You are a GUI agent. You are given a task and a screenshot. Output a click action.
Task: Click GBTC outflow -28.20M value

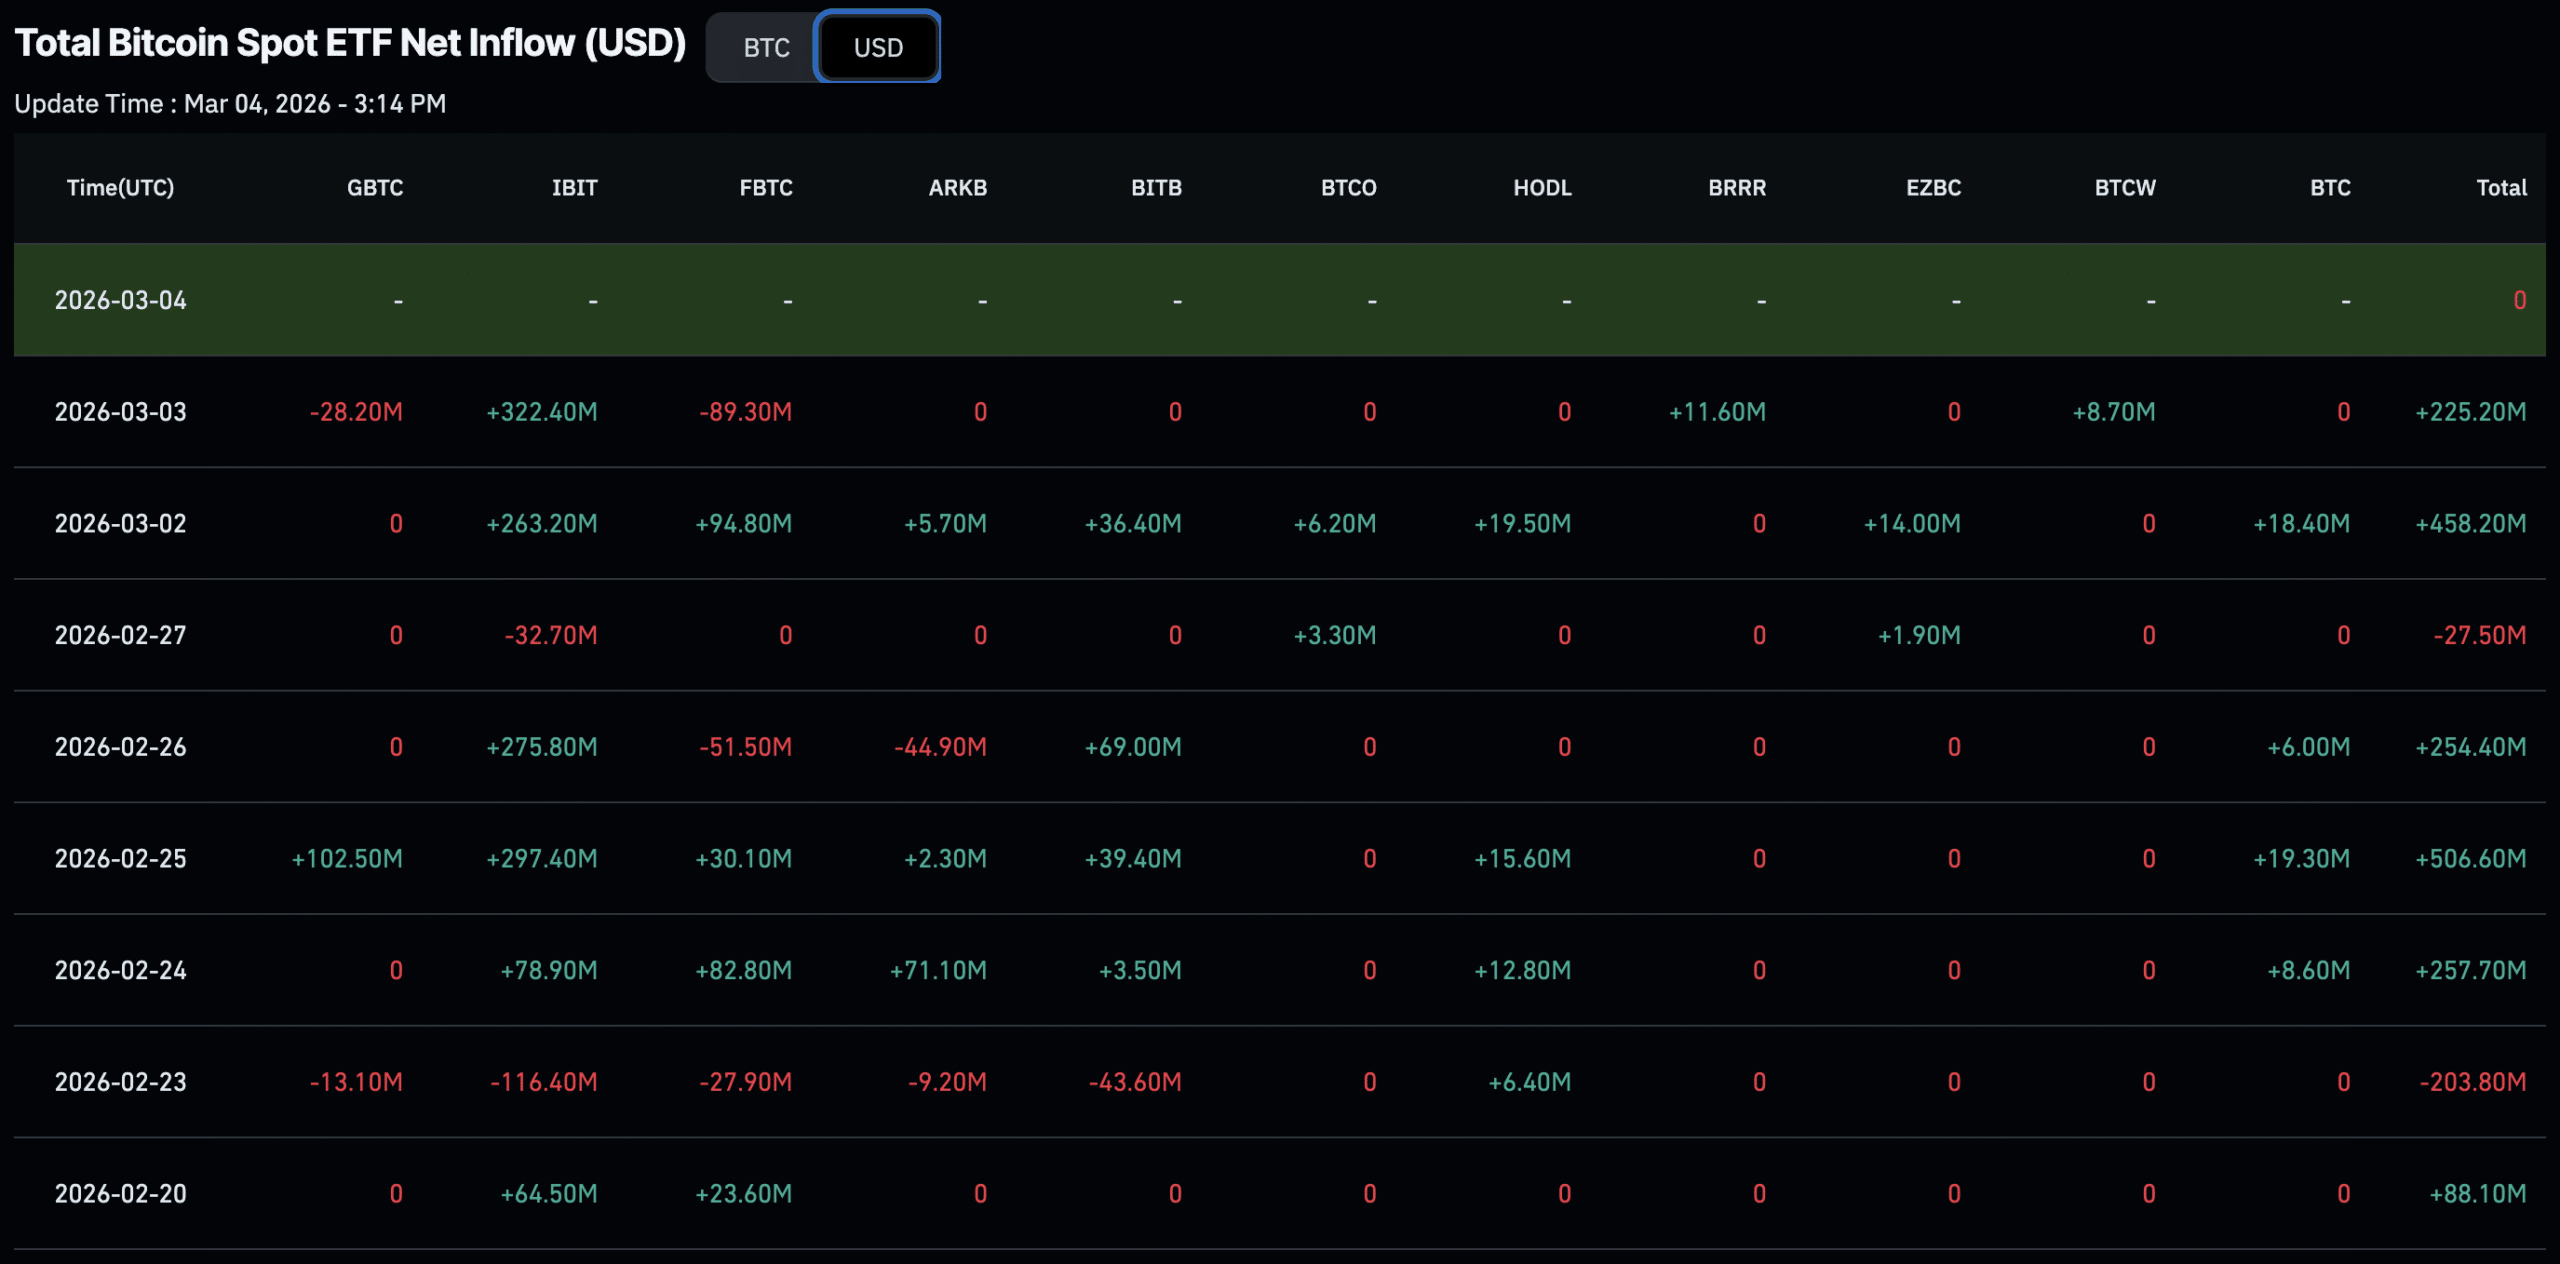[x=356, y=411]
